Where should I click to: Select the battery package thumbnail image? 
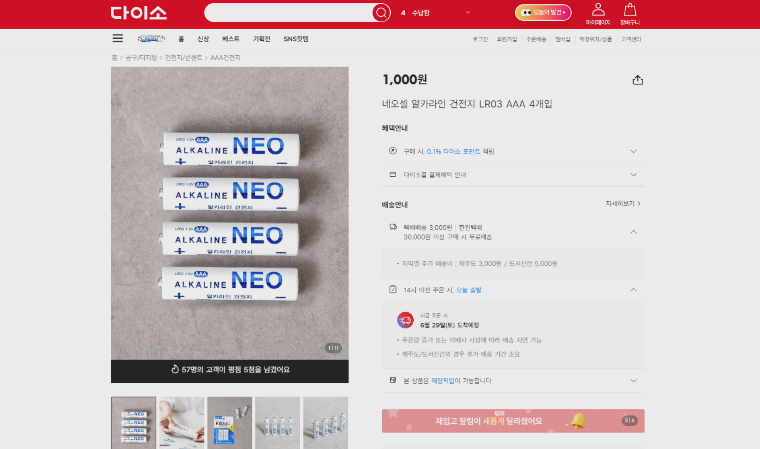[x=229, y=423]
